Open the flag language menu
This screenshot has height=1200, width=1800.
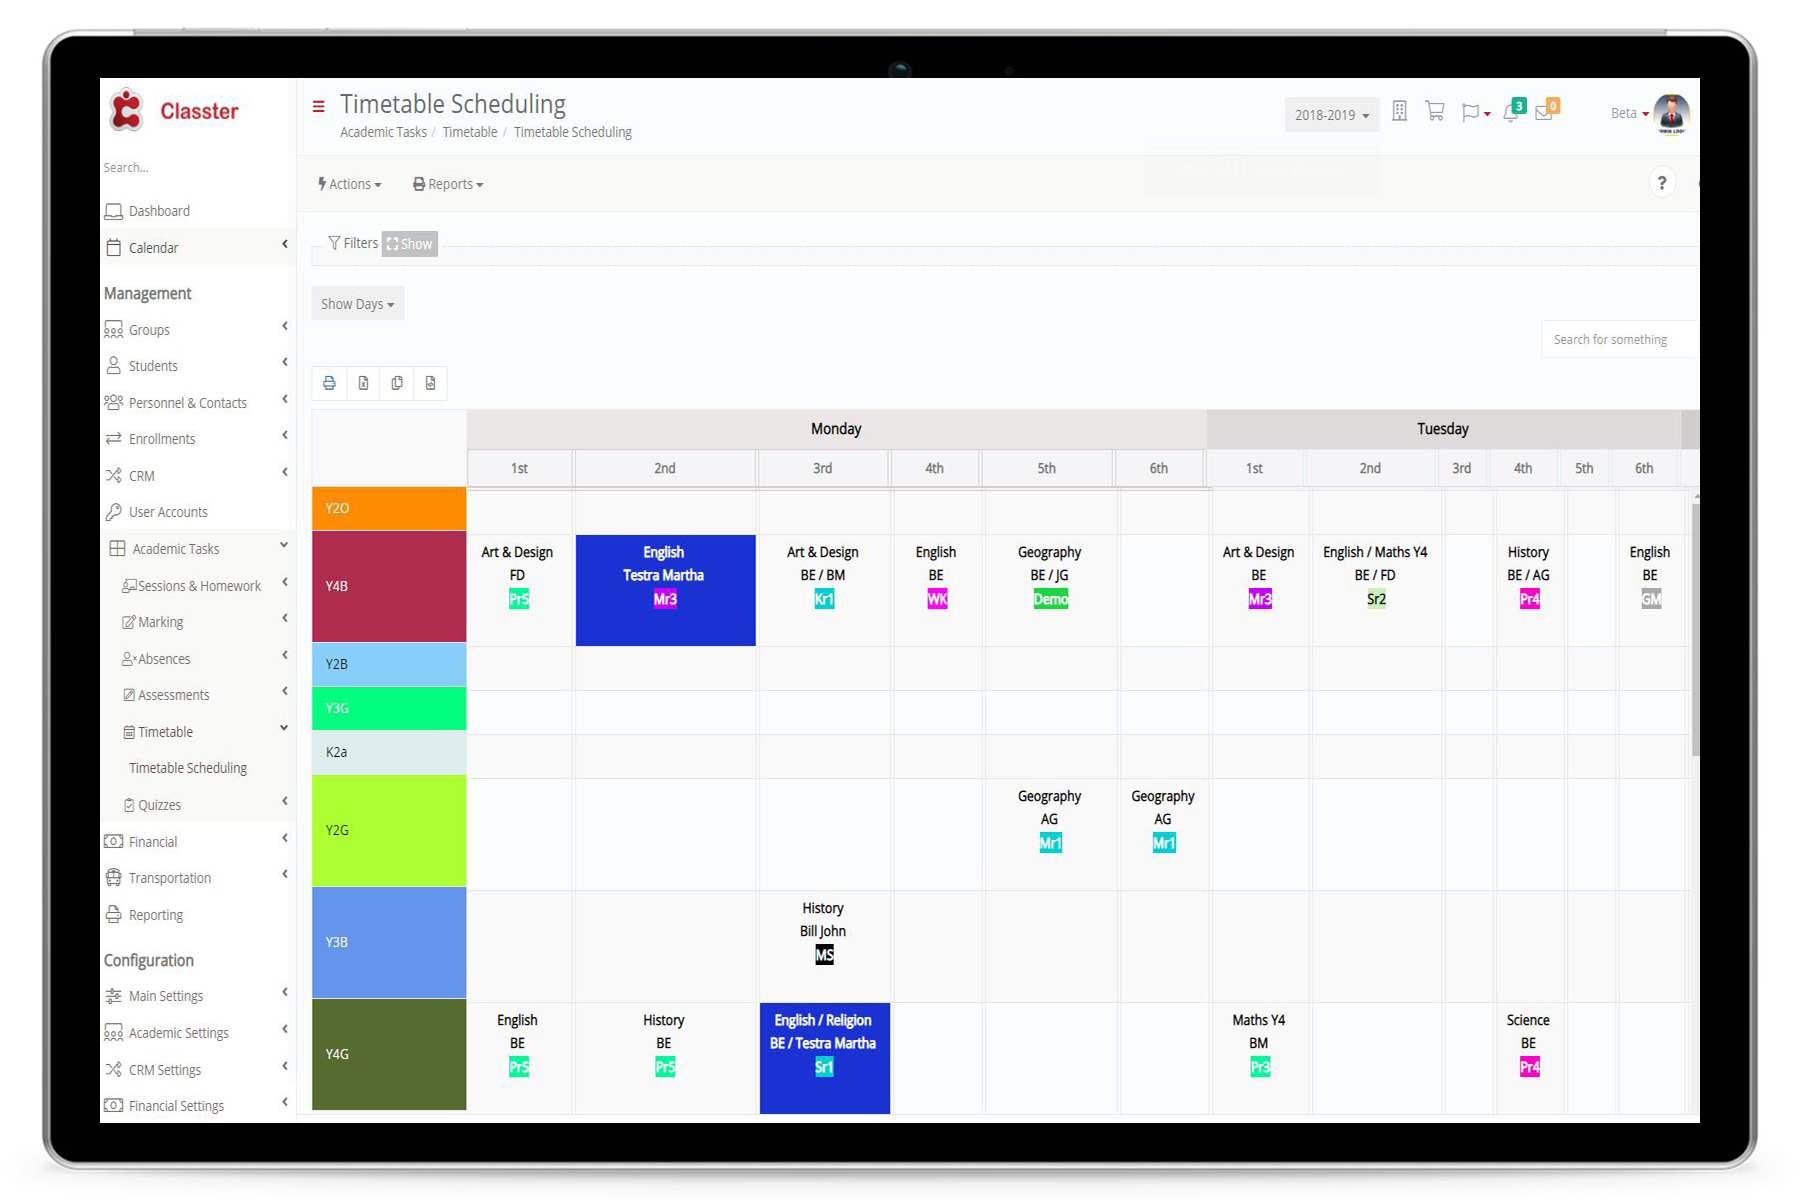click(1476, 113)
